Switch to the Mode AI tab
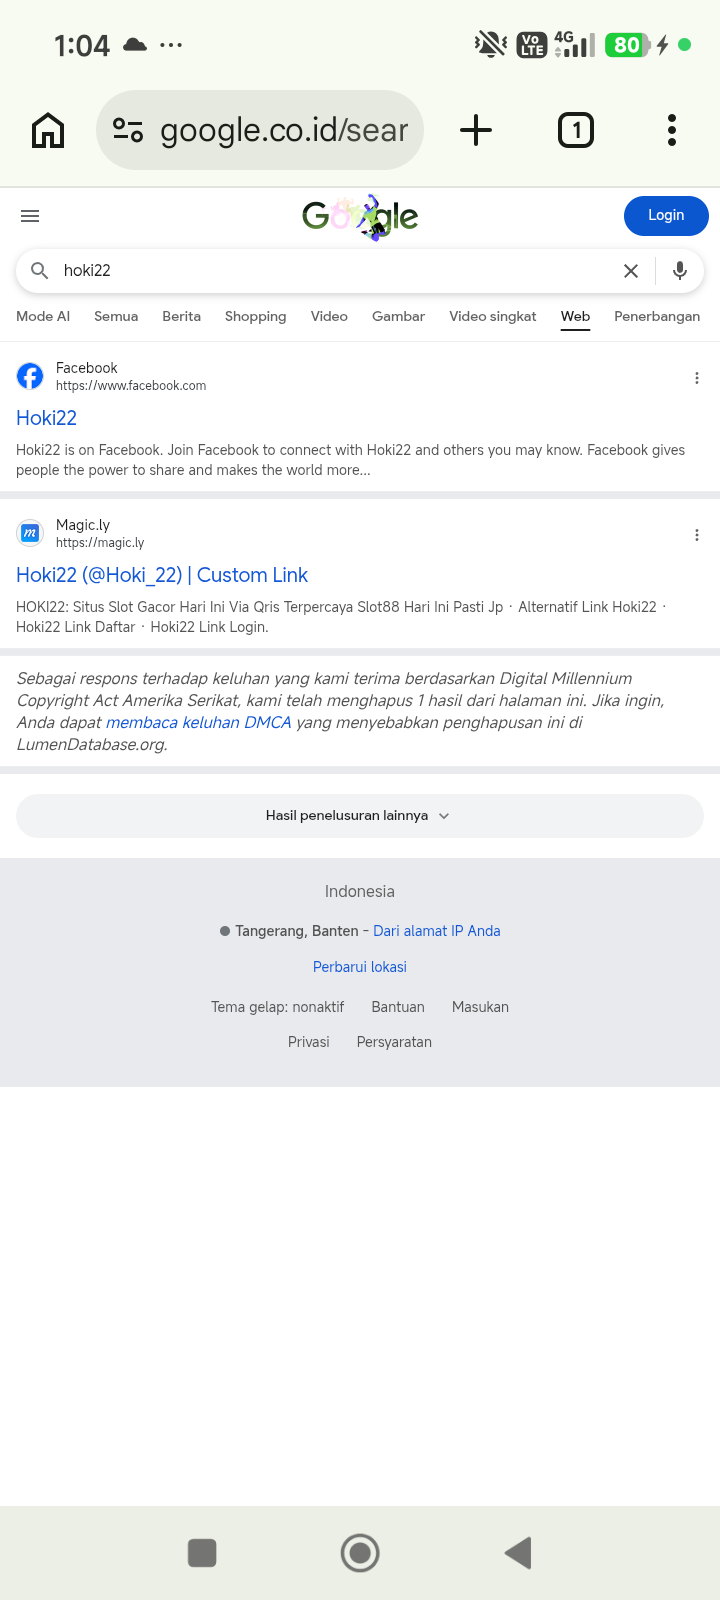The image size is (720, 1600). (43, 316)
